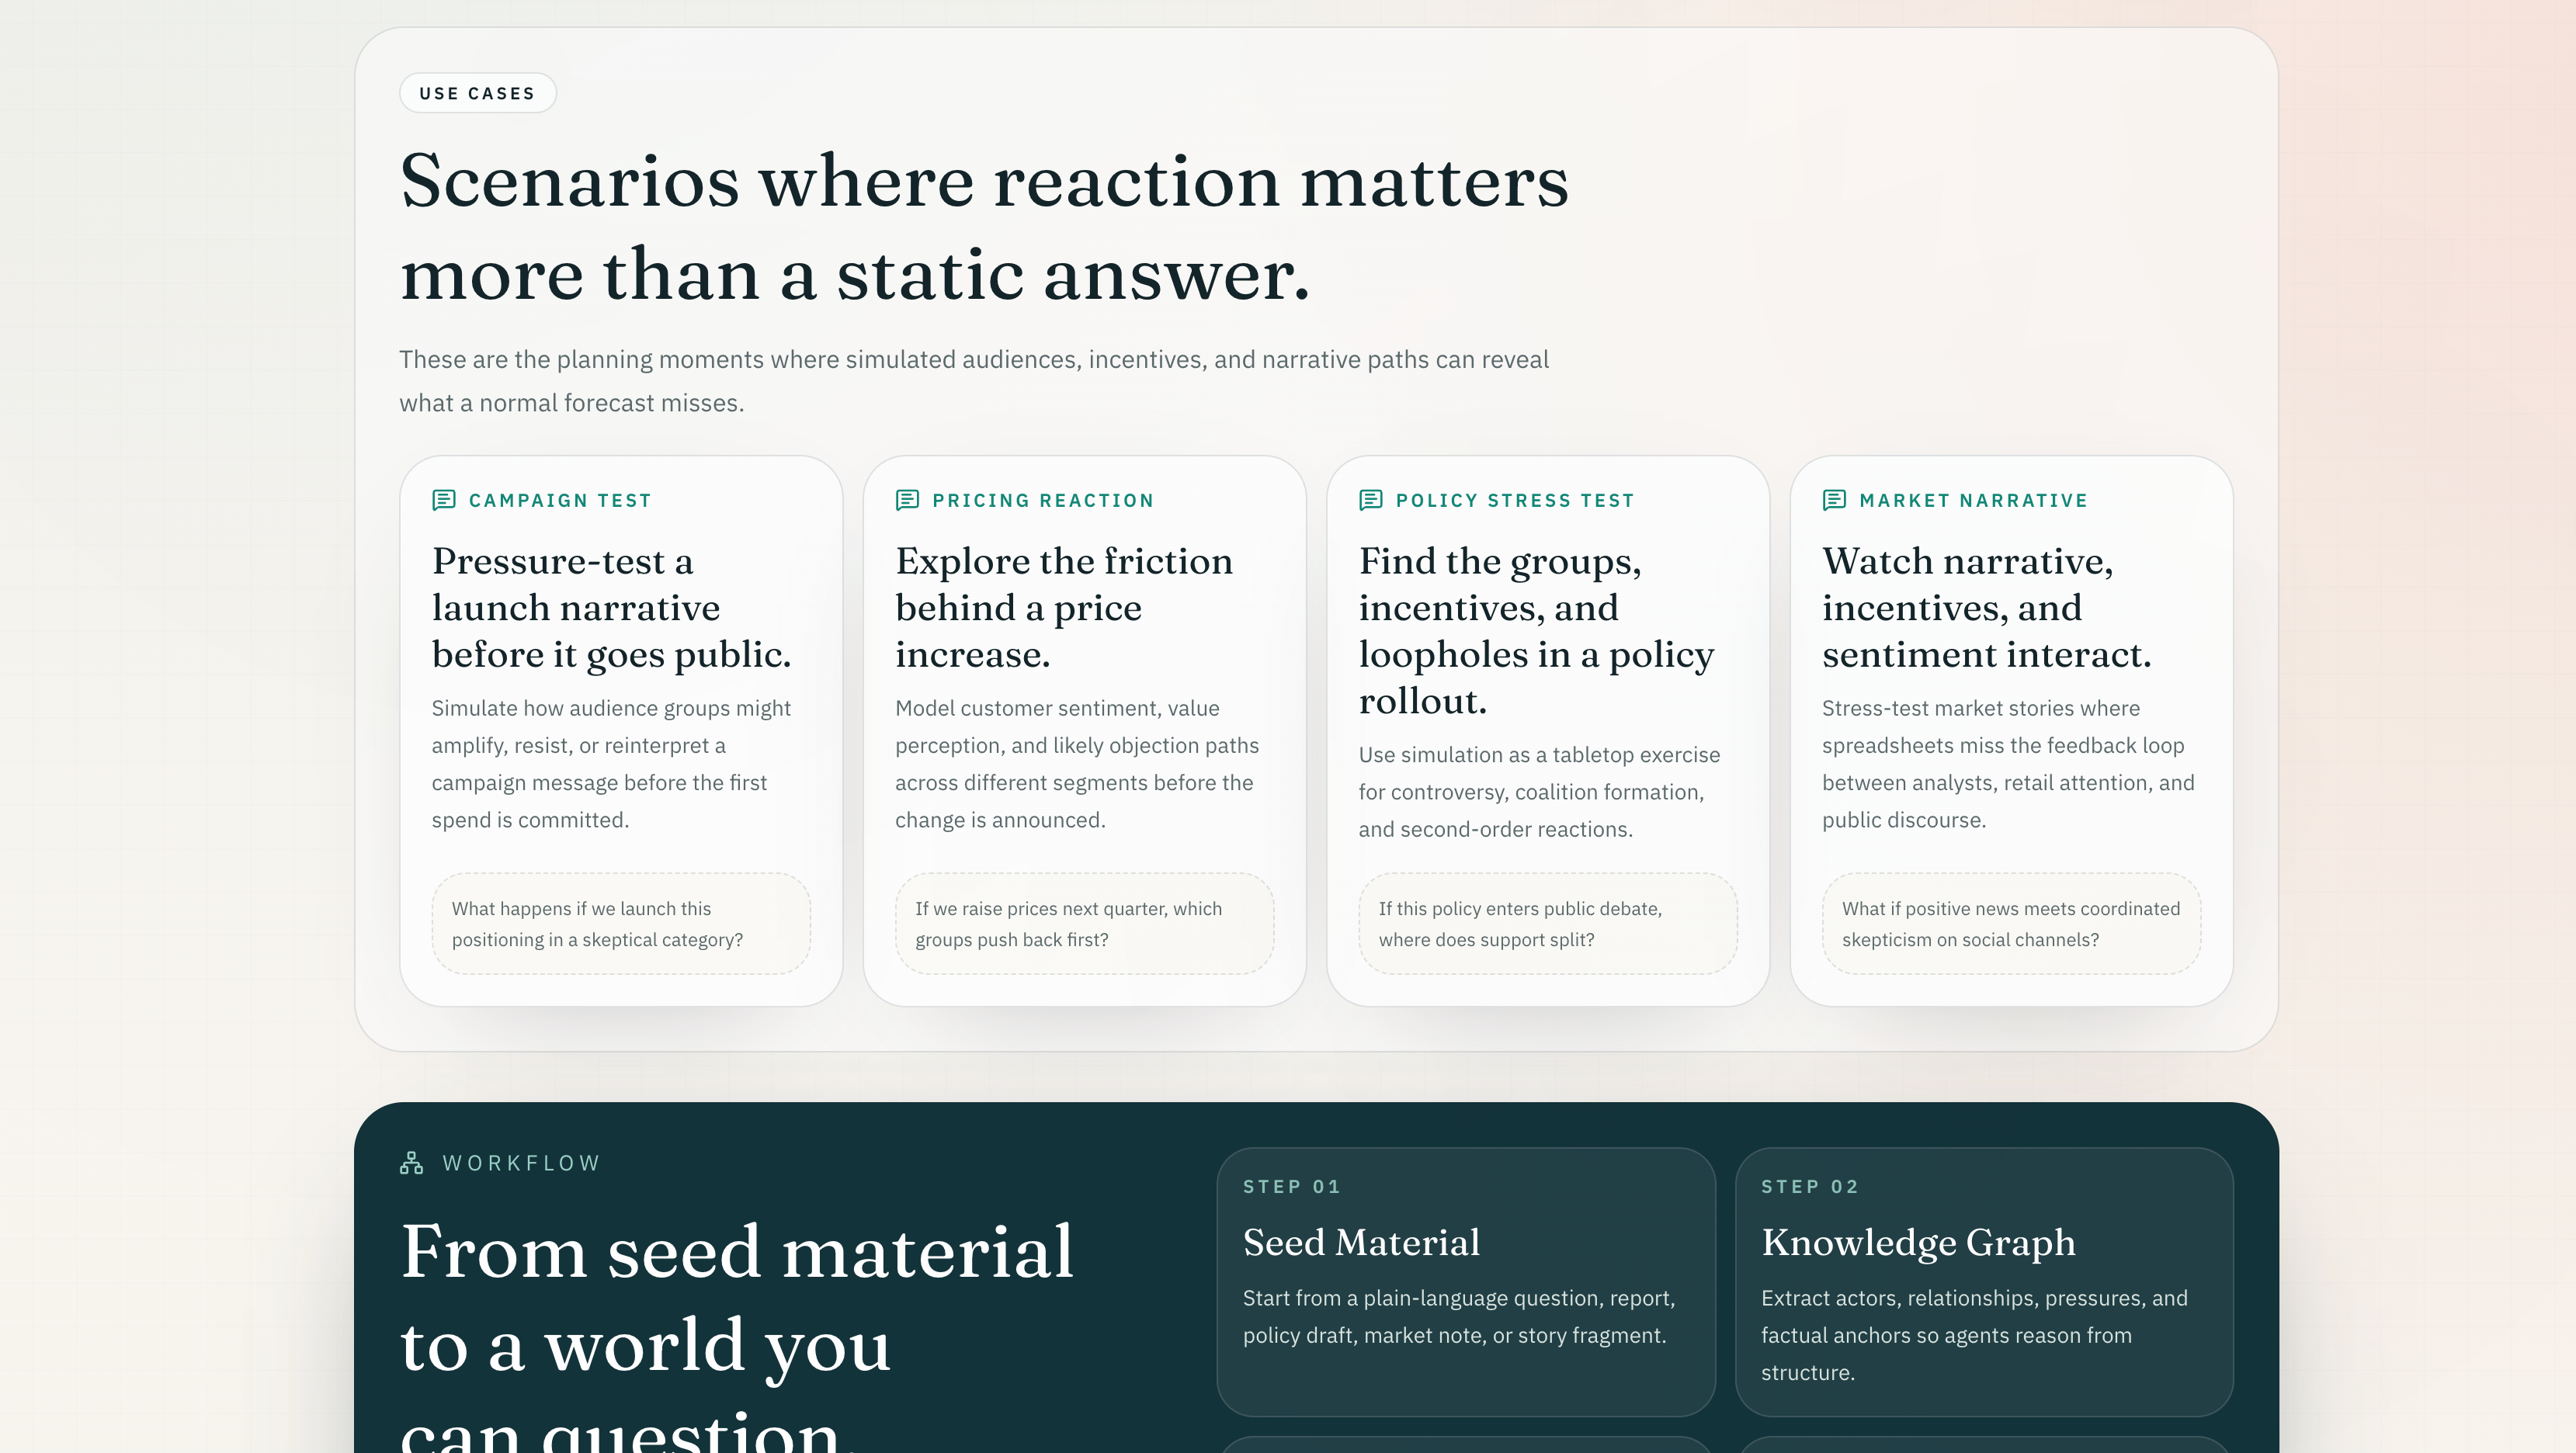Image resolution: width=2576 pixels, height=1453 pixels.
Task: Click the 'Extract actors, relationships, pressures' text
Action: coord(1975,1335)
